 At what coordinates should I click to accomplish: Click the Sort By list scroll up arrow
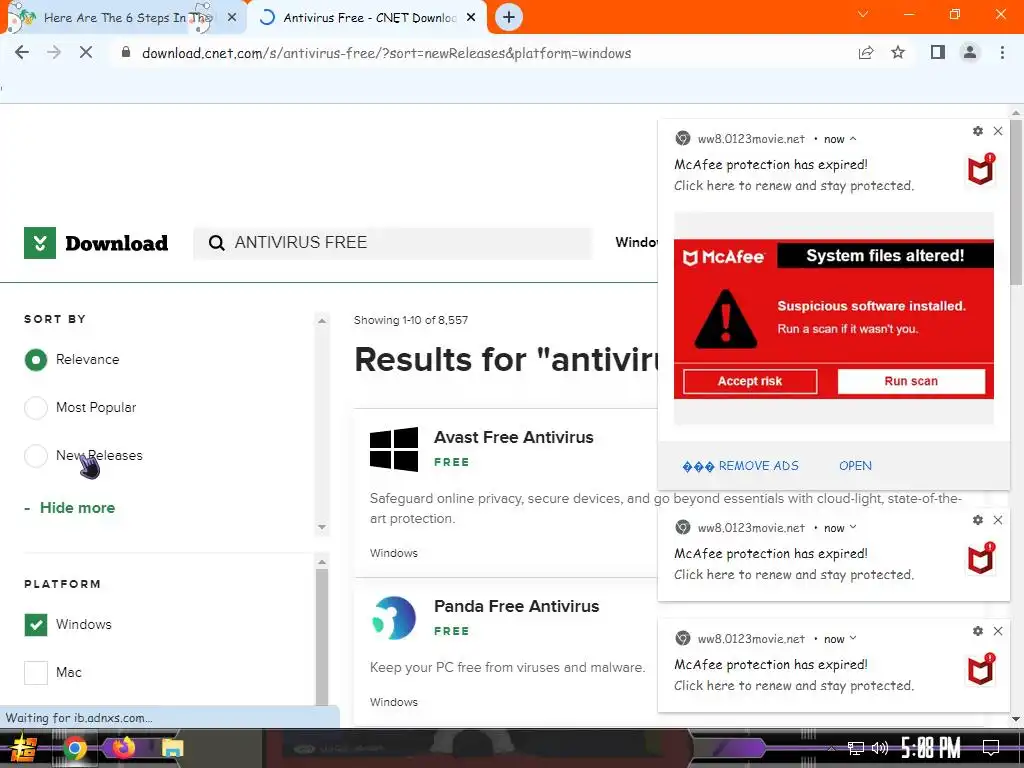321,321
